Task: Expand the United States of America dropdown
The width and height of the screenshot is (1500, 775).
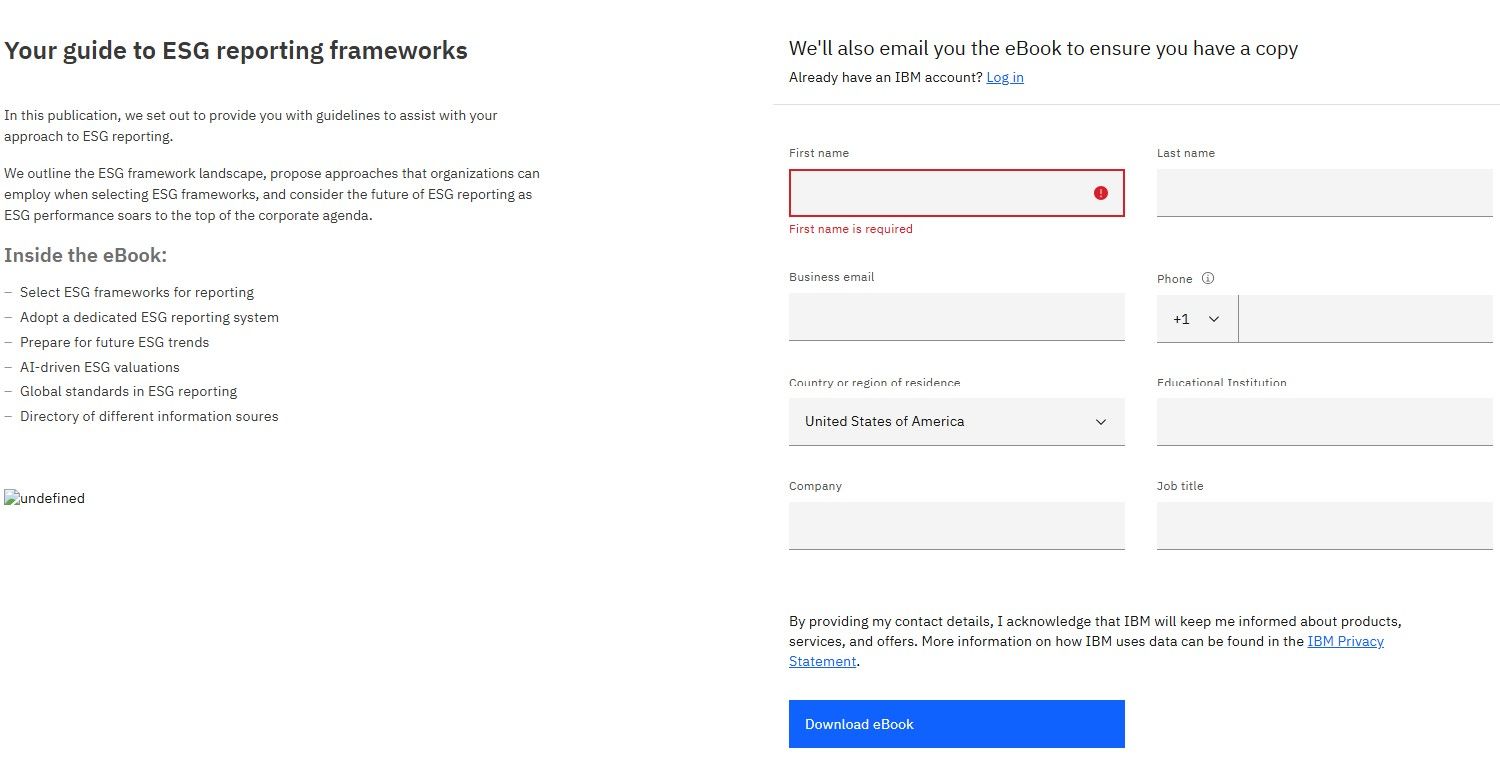Action: coord(956,422)
